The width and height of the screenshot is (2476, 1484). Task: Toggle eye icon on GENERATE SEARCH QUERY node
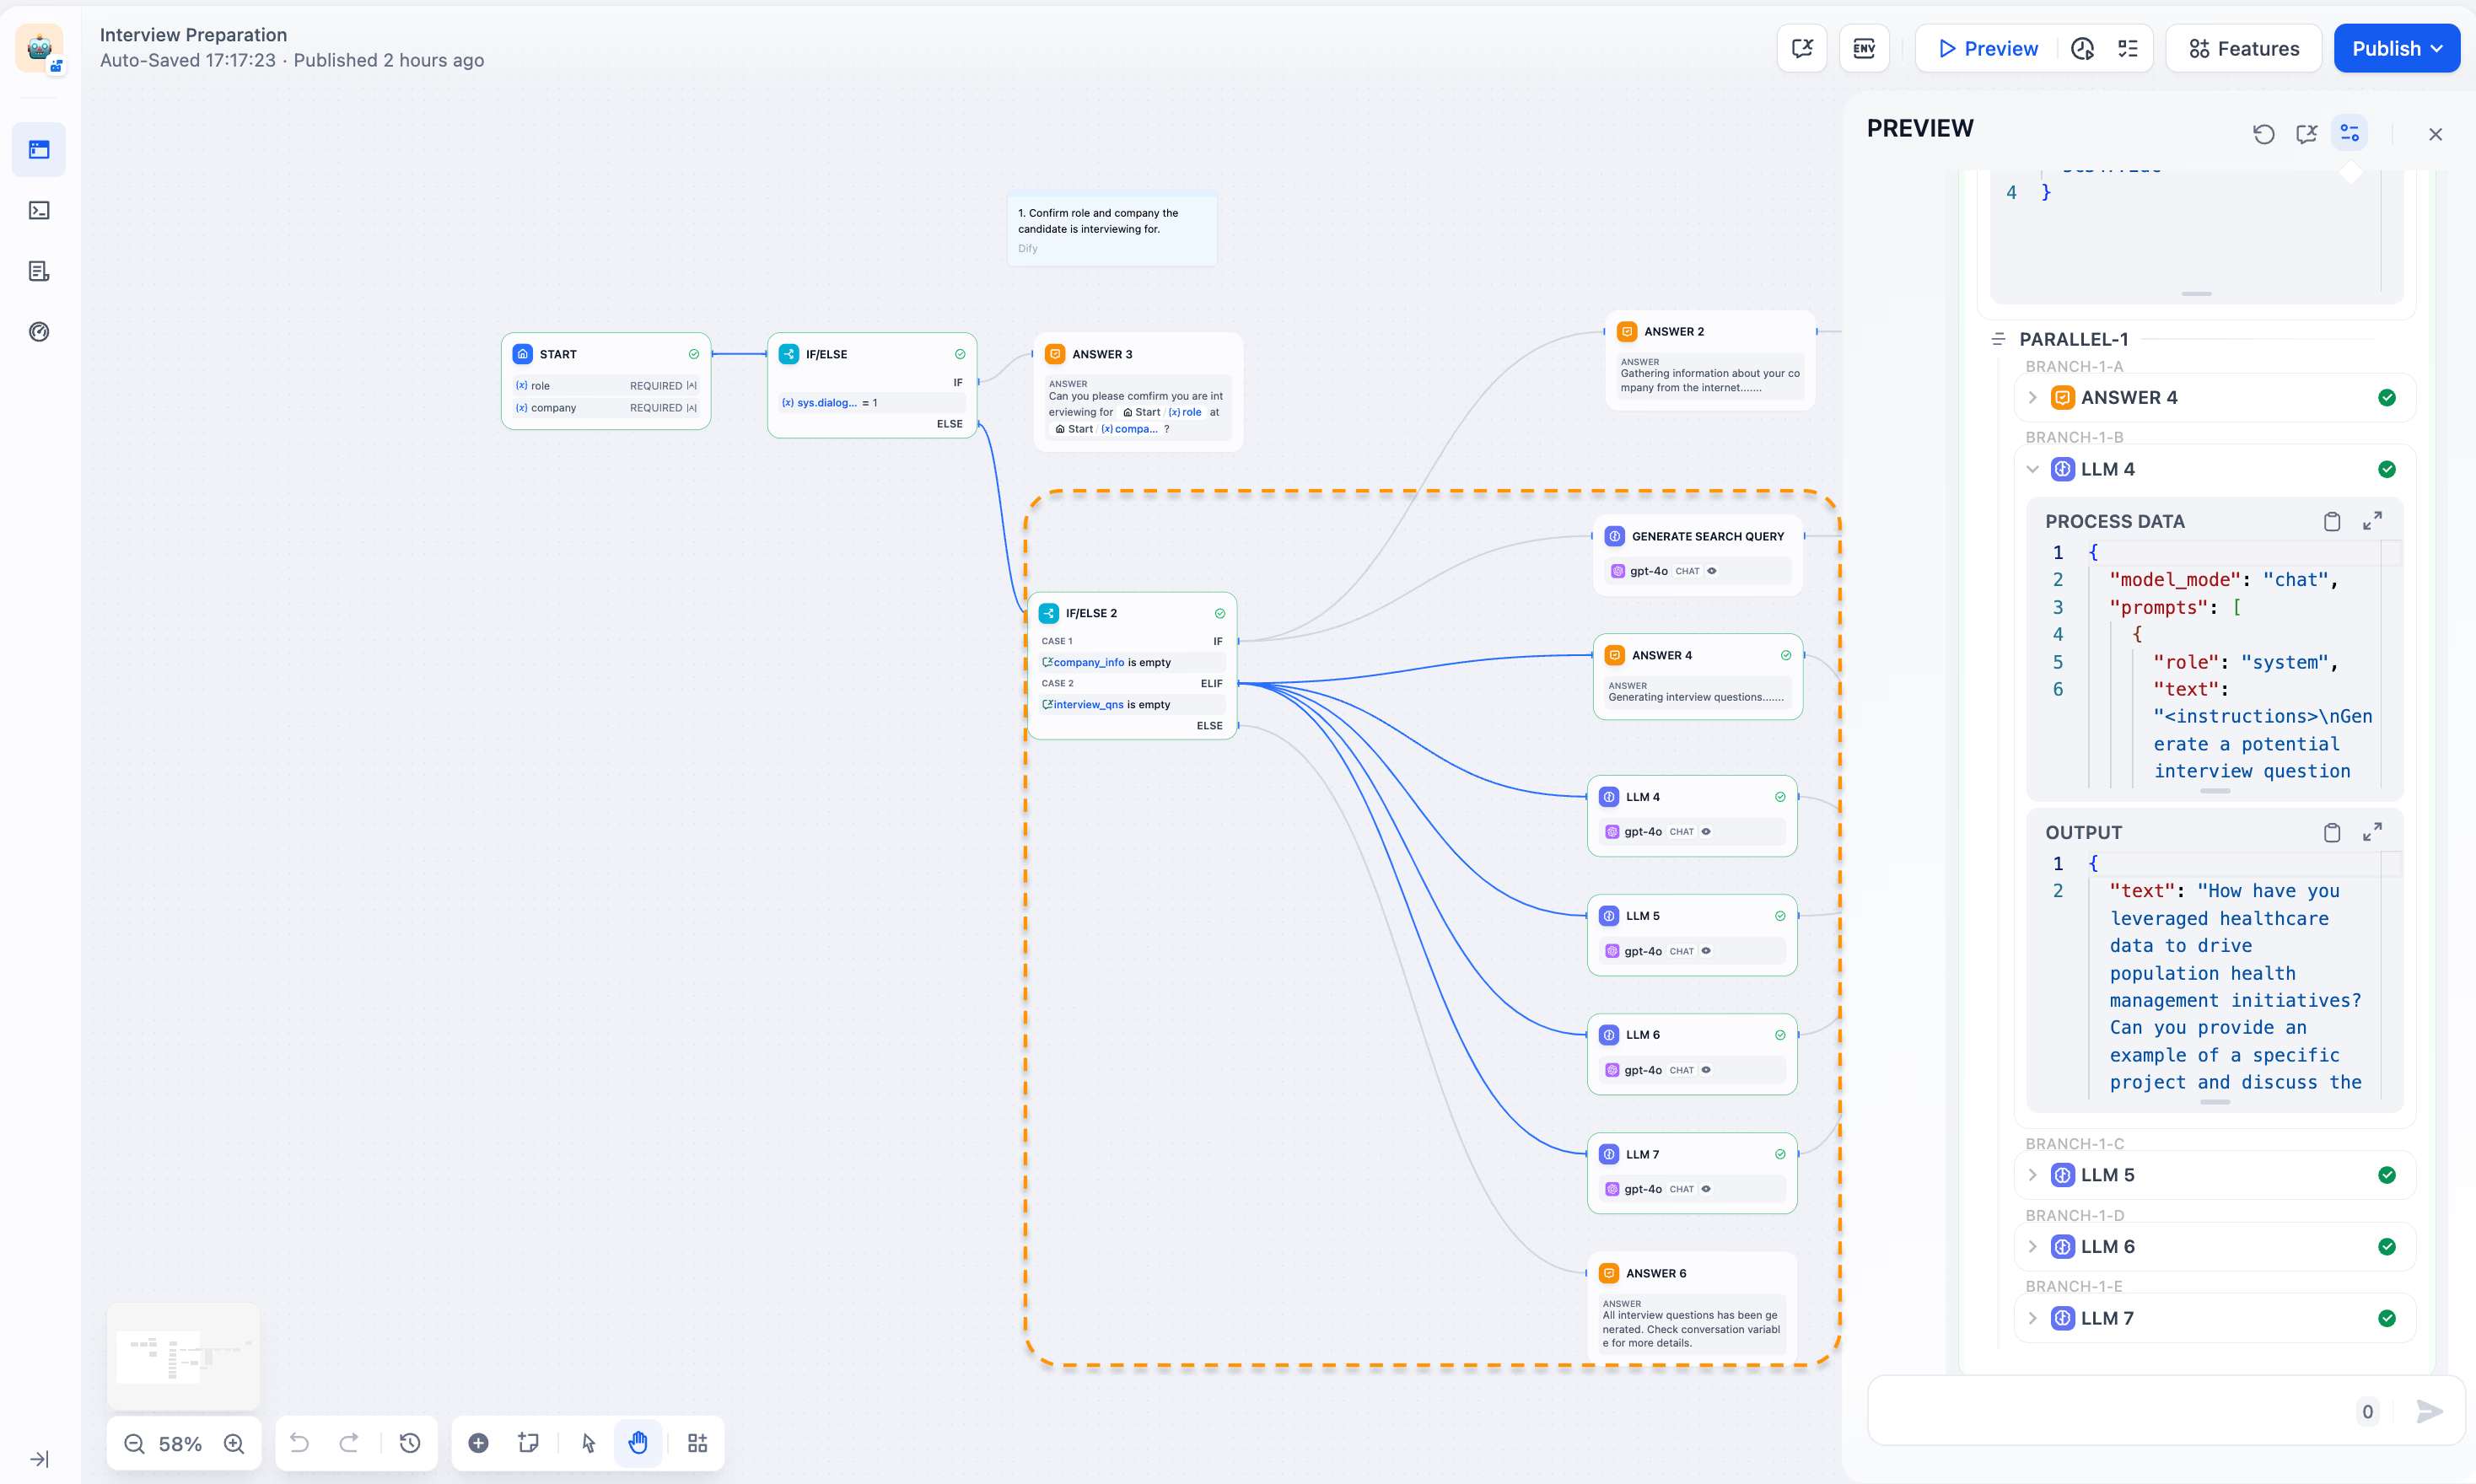tap(1712, 571)
